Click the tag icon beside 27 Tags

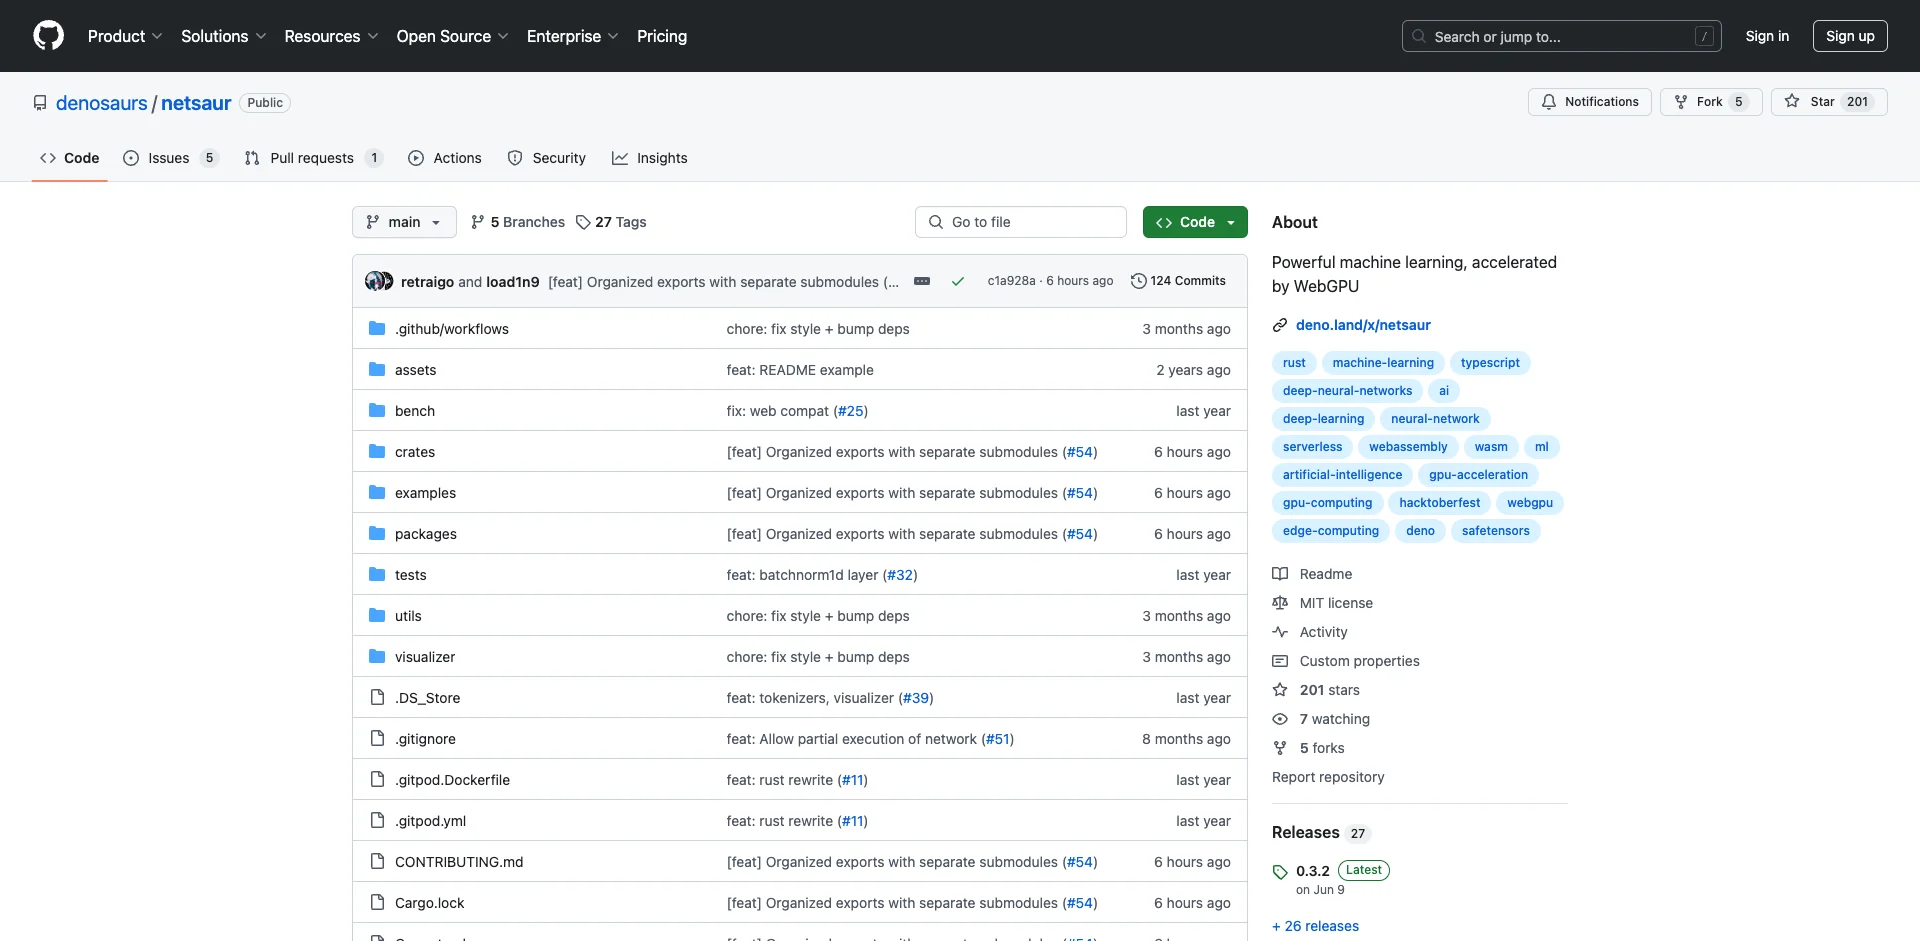pyautogui.click(x=583, y=222)
